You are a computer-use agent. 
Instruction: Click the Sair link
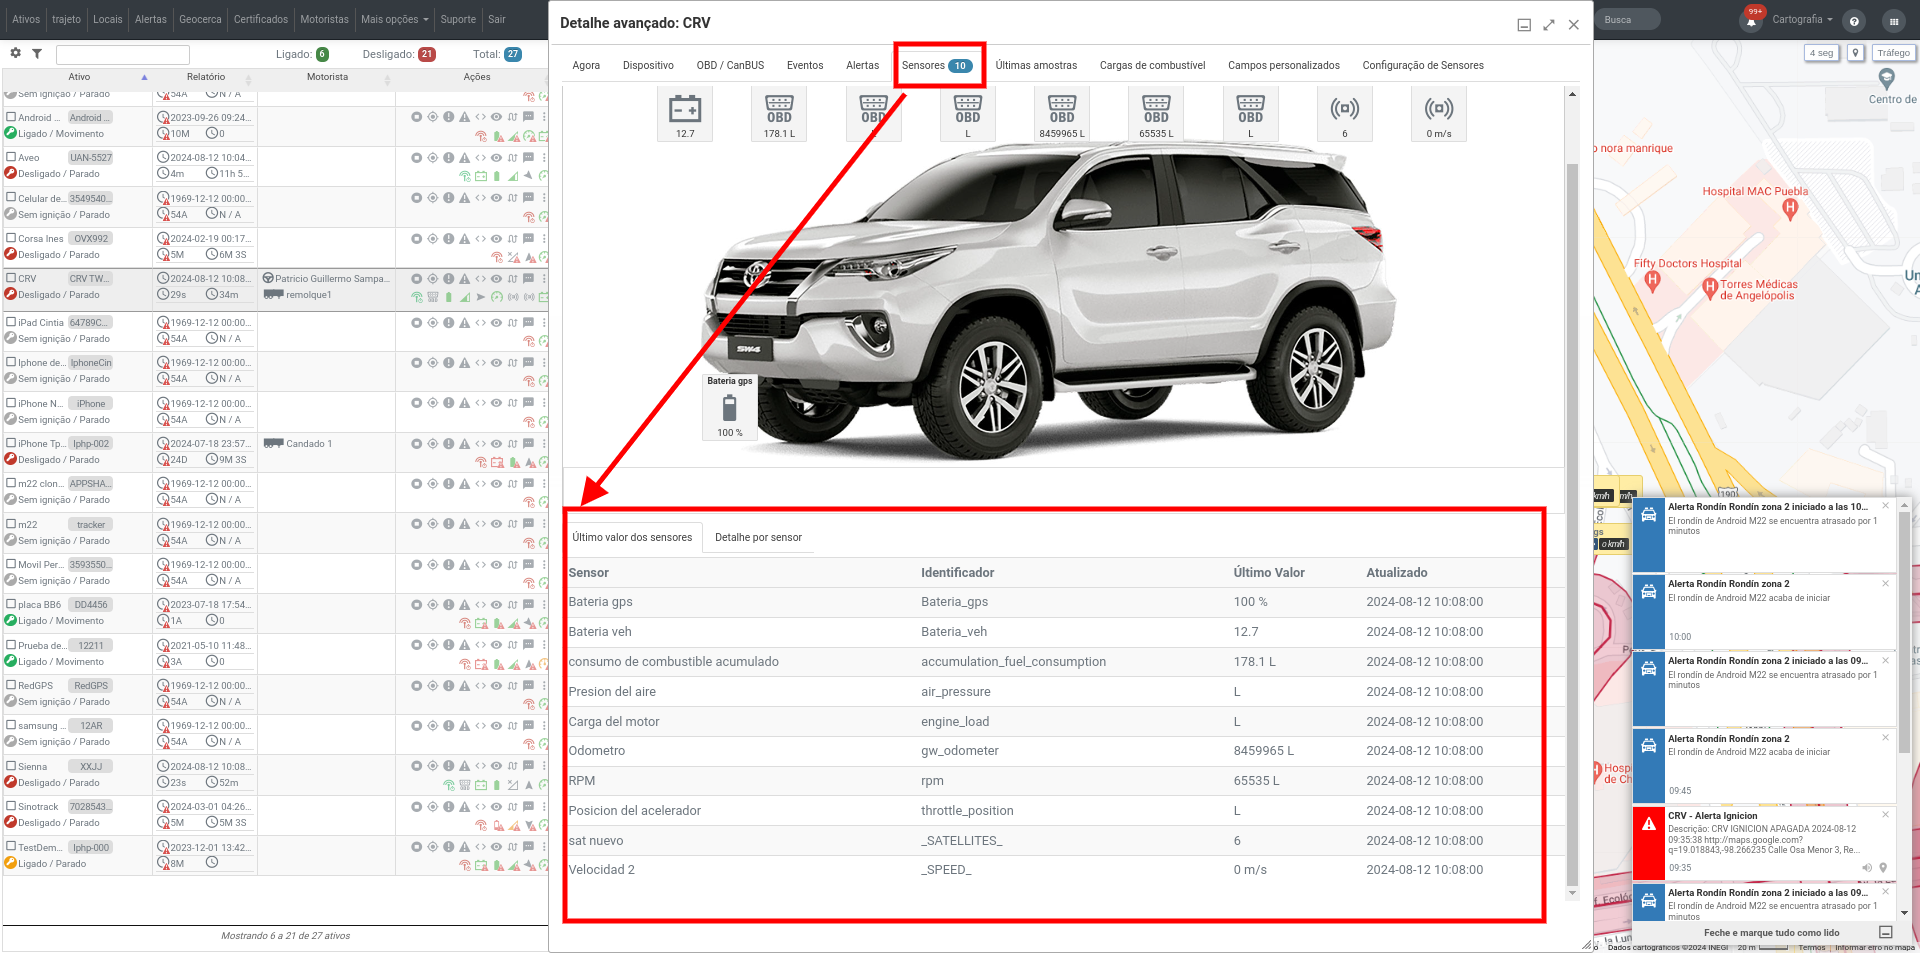[x=497, y=19]
